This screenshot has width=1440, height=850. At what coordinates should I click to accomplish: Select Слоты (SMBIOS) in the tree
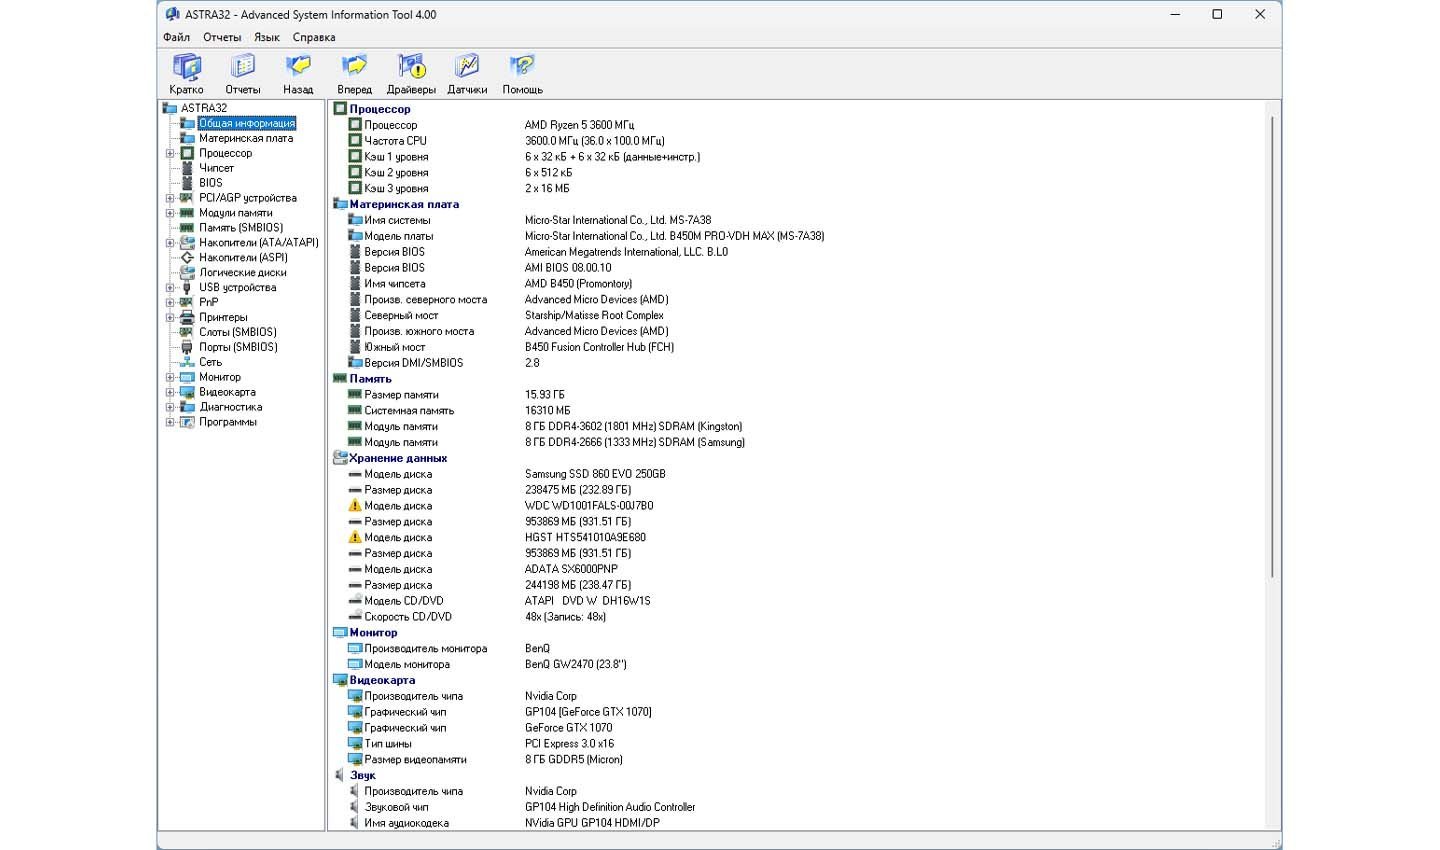tap(238, 332)
